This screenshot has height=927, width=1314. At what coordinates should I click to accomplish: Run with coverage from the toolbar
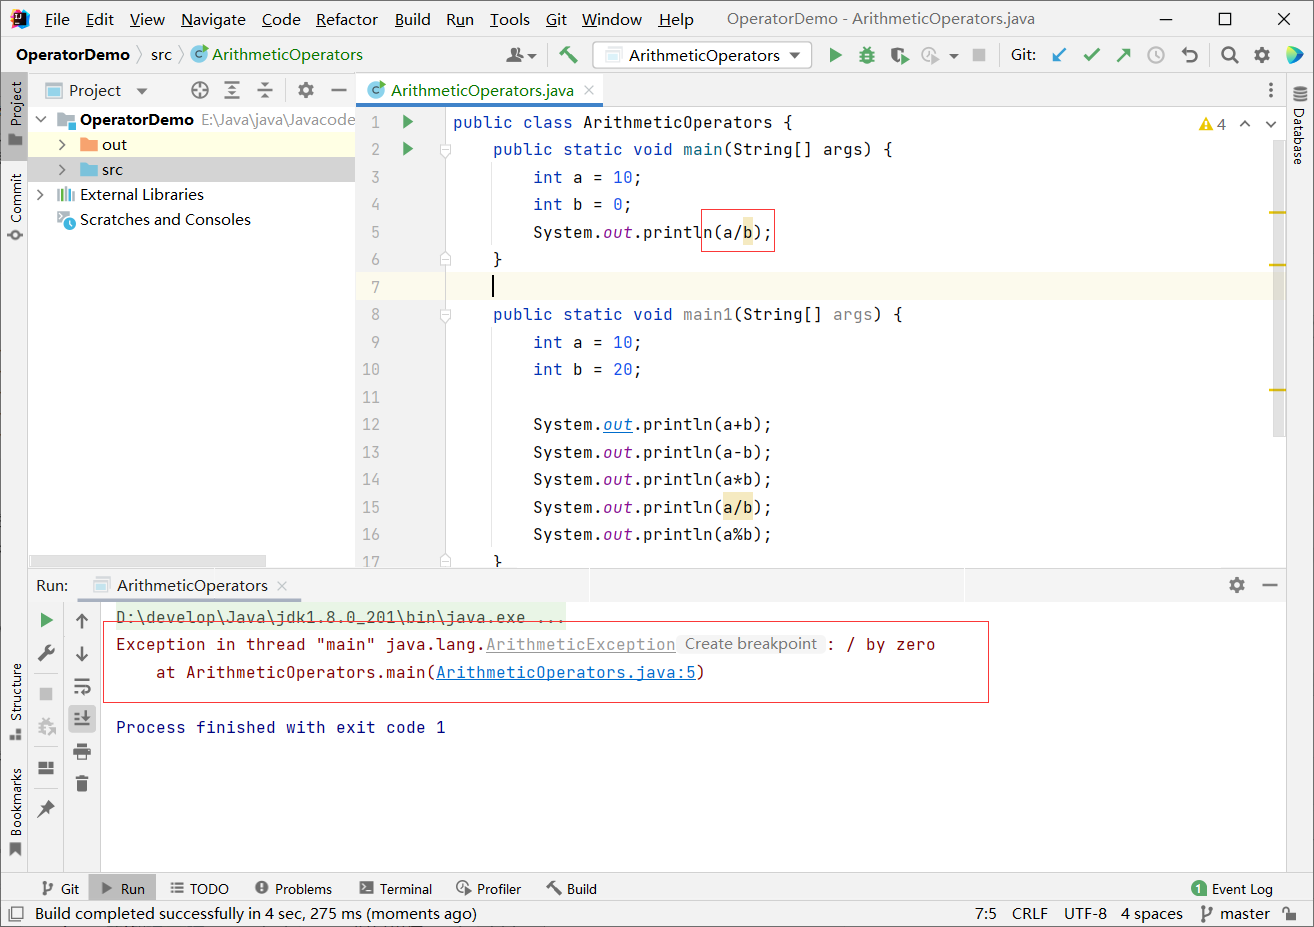[x=899, y=55]
